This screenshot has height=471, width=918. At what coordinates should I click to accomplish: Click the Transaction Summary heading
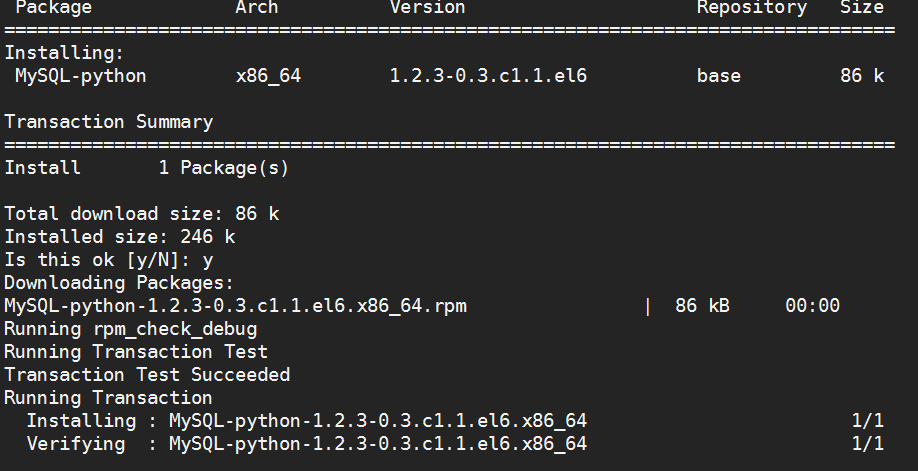(x=109, y=122)
